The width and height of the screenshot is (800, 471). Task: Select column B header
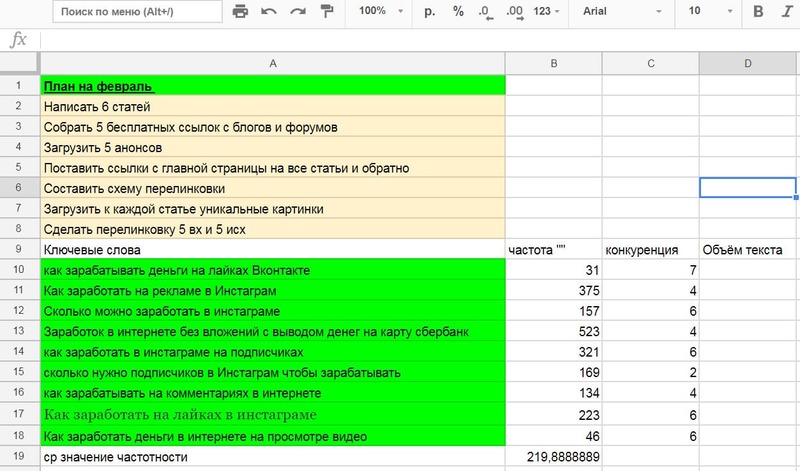click(553, 64)
